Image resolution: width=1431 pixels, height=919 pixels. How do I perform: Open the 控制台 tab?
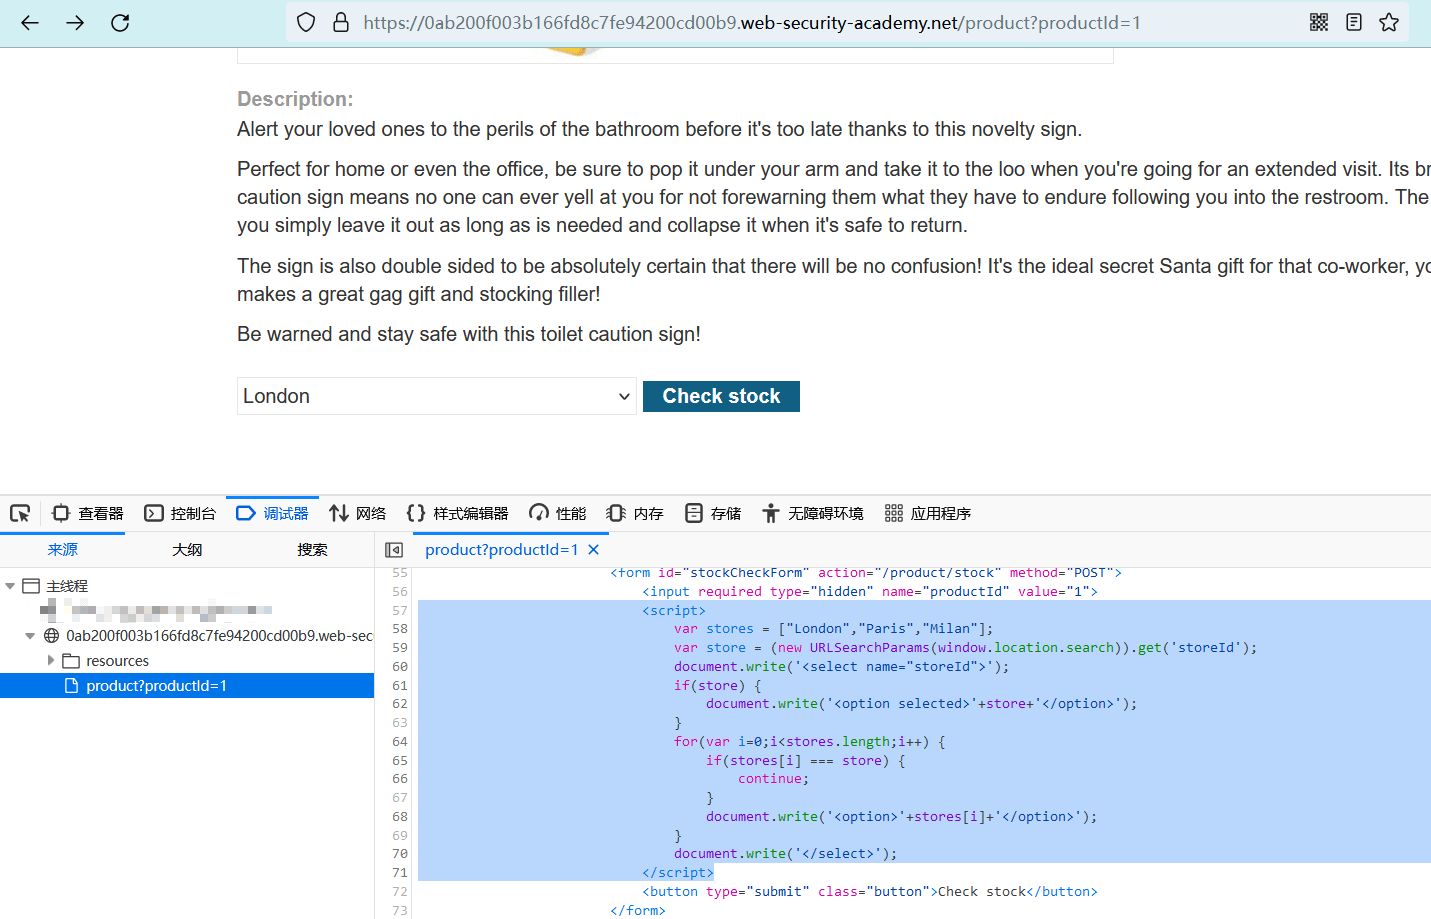click(x=180, y=513)
